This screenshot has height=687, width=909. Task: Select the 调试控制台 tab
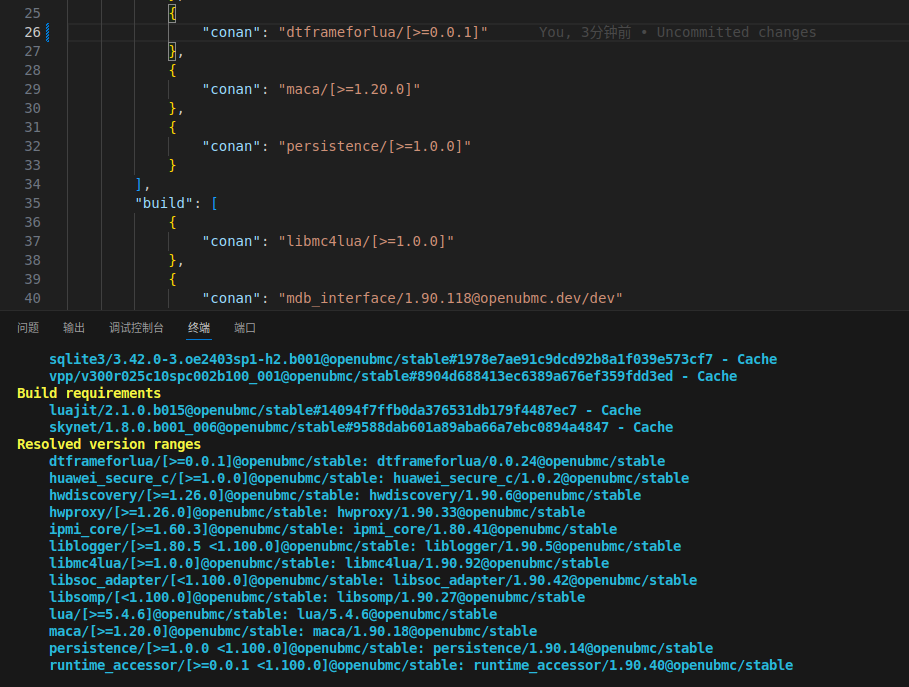(x=136, y=328)
